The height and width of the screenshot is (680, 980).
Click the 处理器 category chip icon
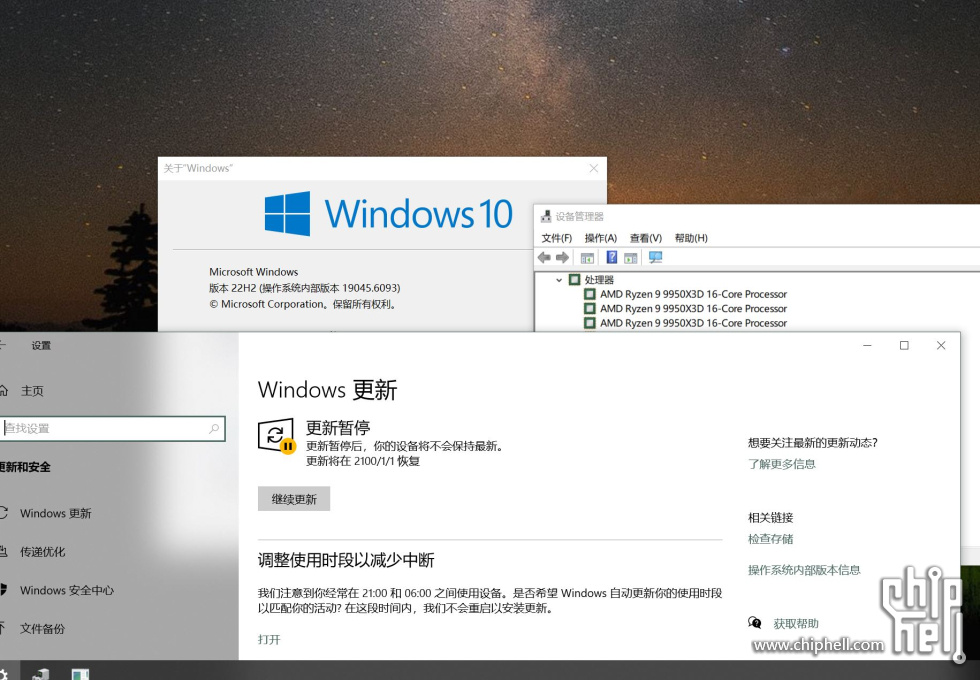coord(574,279)
